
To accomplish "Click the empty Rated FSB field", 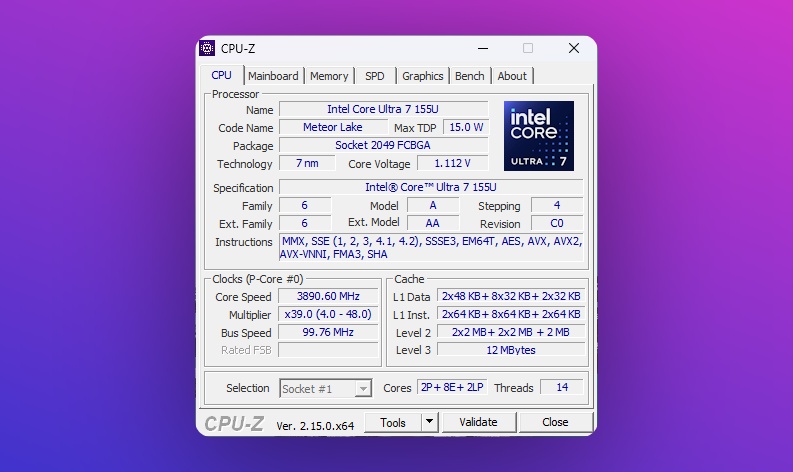I will click(x=328, y=350).
